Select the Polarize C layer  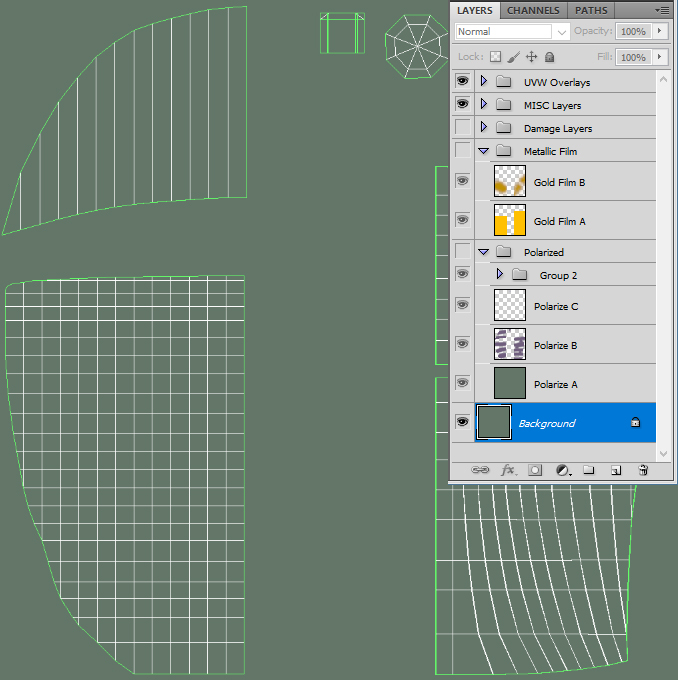556,307
